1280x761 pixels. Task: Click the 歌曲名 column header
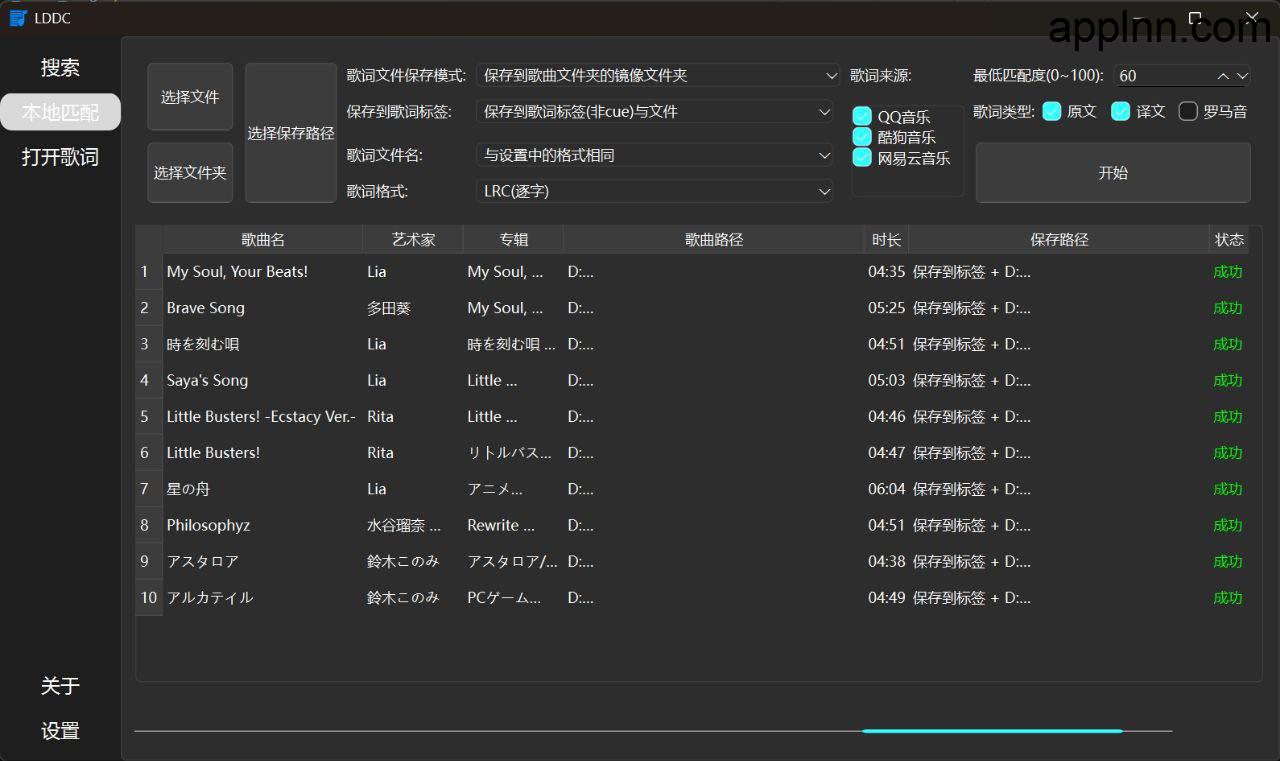pos(263,240)
